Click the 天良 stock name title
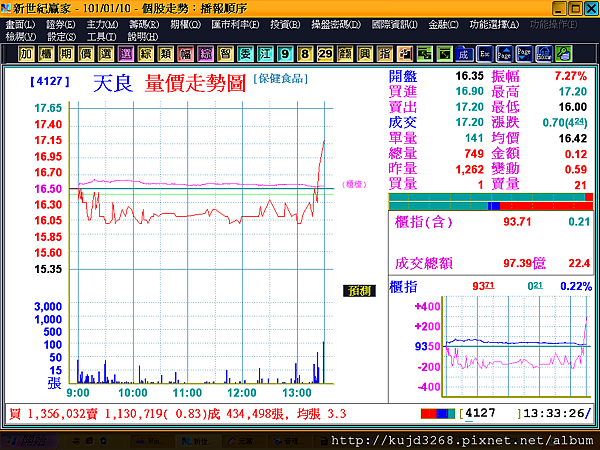This screenshot has width=600, height=450. point(113,83)
